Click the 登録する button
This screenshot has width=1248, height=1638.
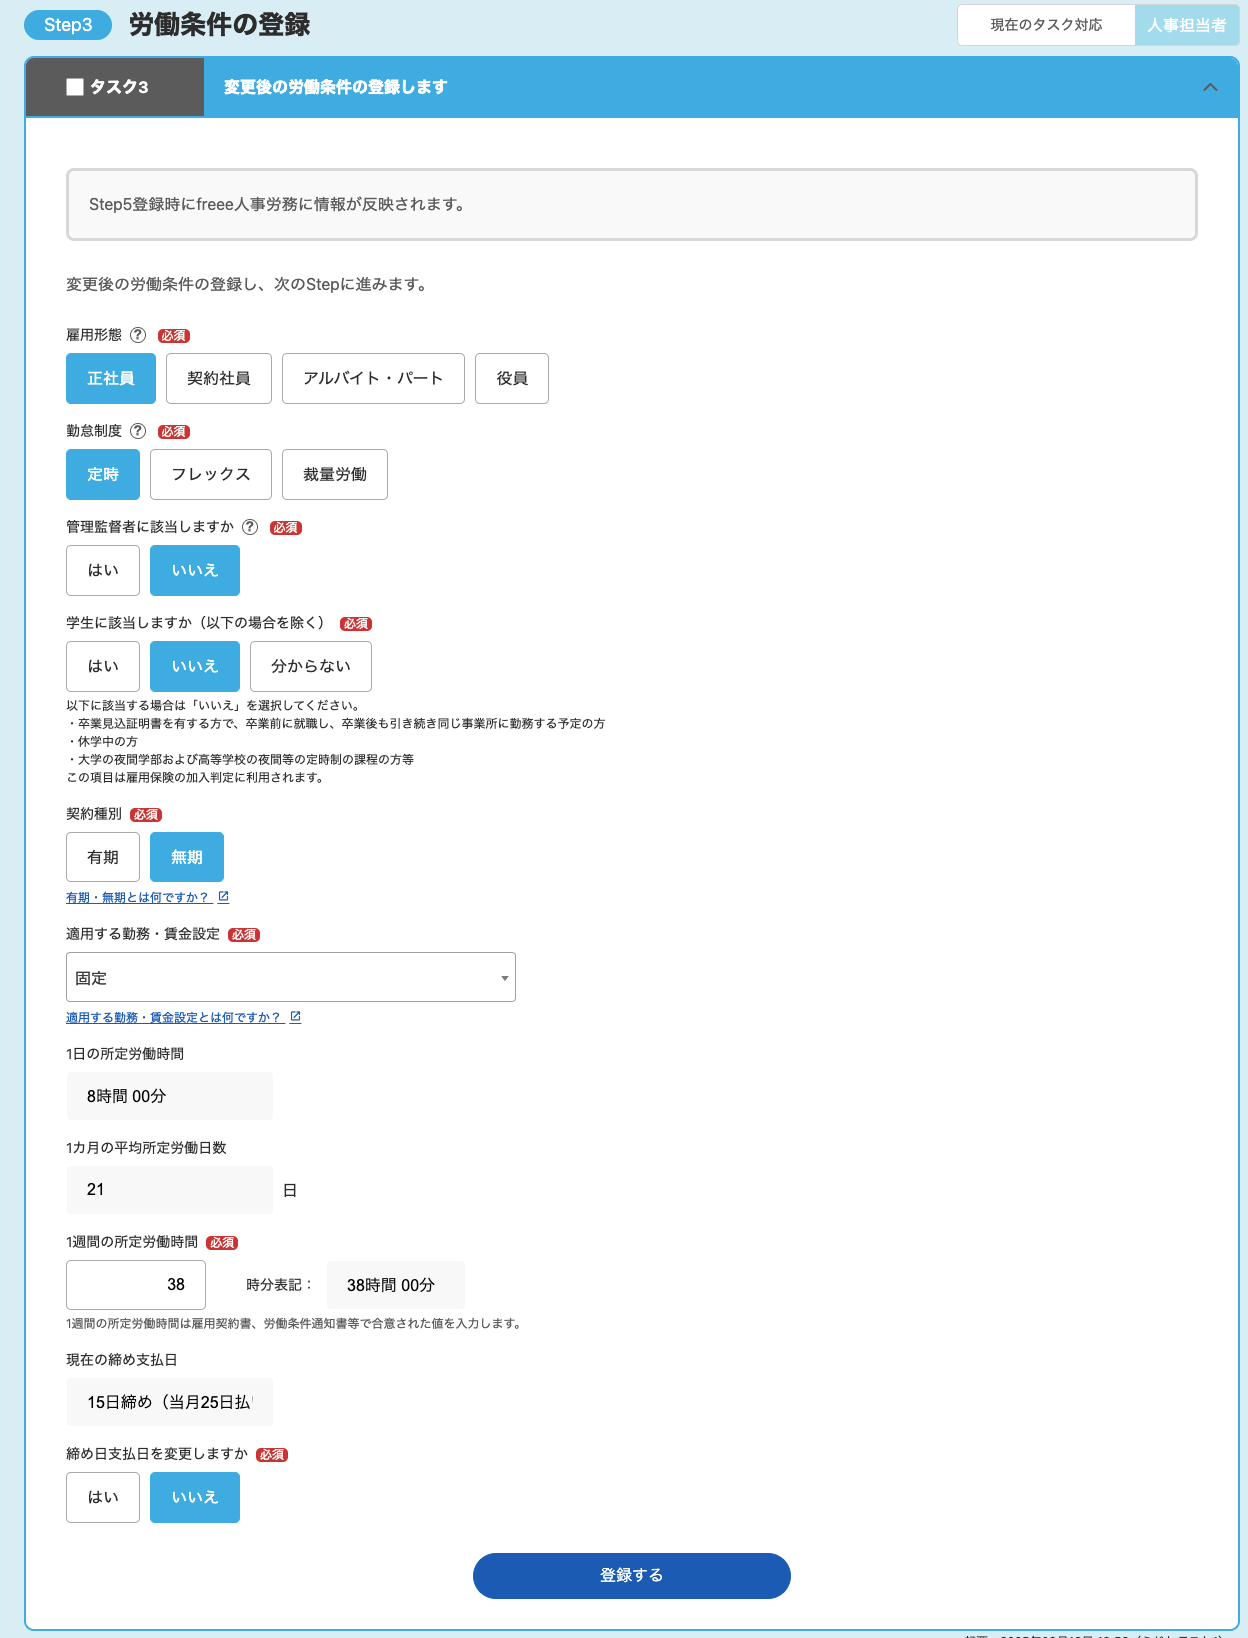click(632, 1575)
